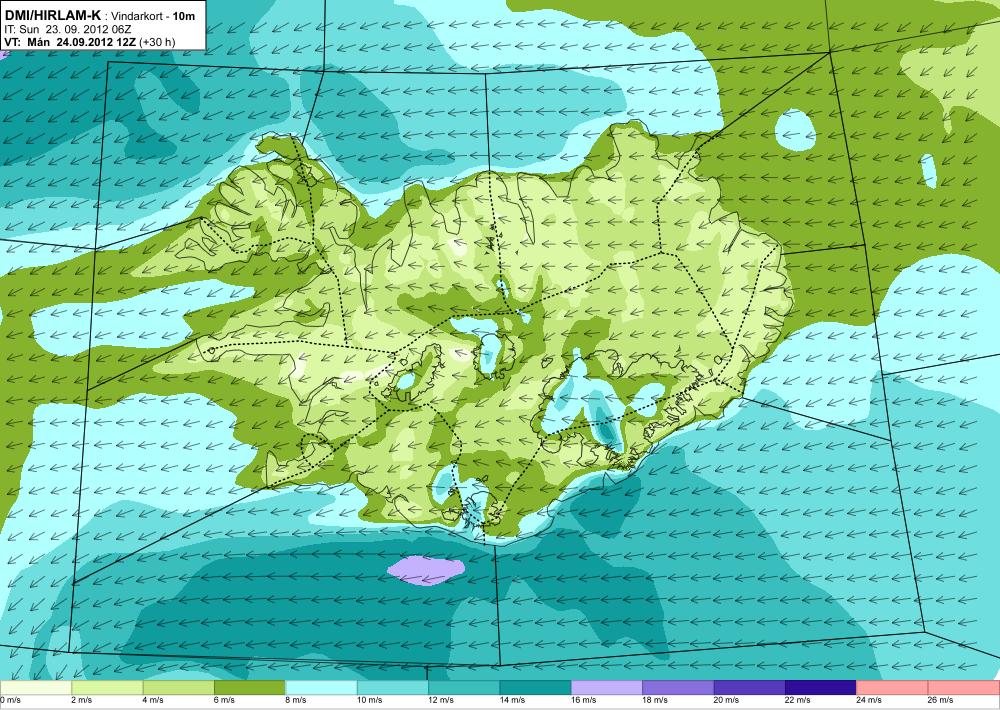Click the "10 m/s" legend label

(370, 700)
